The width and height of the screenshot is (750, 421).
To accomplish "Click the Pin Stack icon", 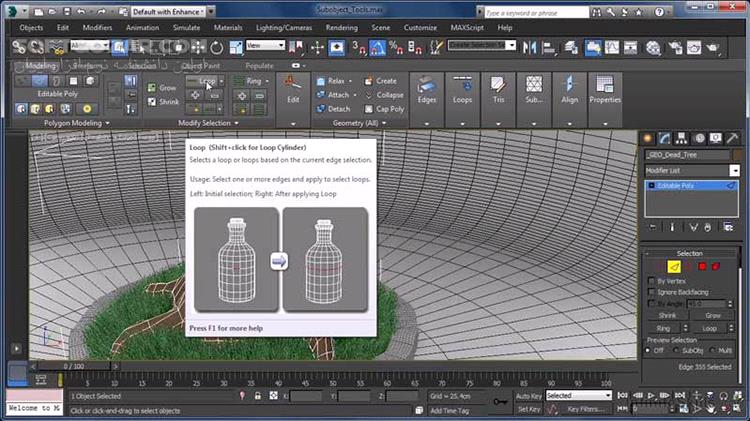I will click(653, 227).
